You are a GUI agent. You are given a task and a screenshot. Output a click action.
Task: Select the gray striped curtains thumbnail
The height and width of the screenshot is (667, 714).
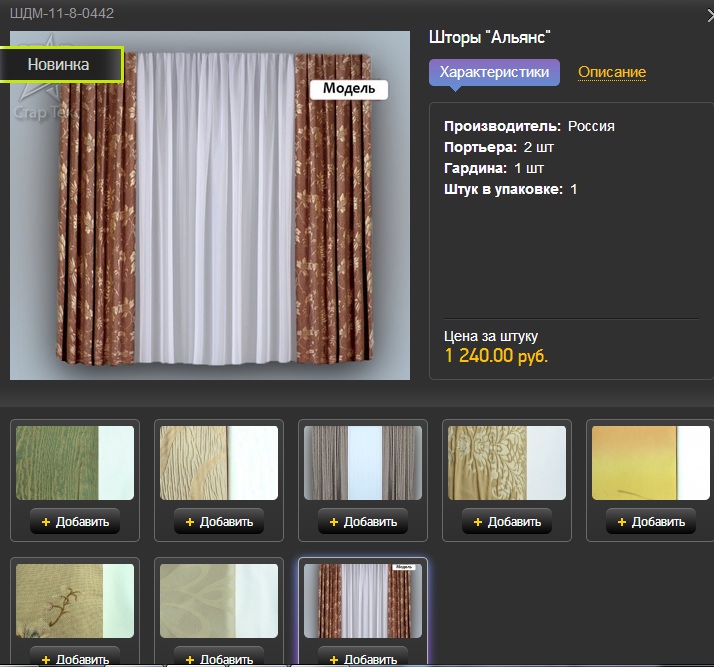pyautogui.click(x=363, y=463)
